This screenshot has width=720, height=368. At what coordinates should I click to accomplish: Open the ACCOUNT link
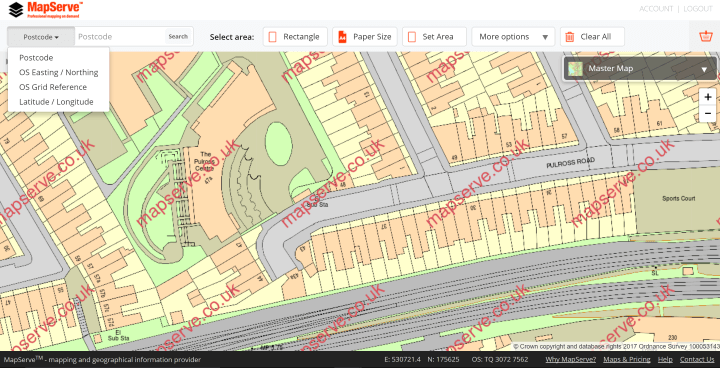coord(656,9)
